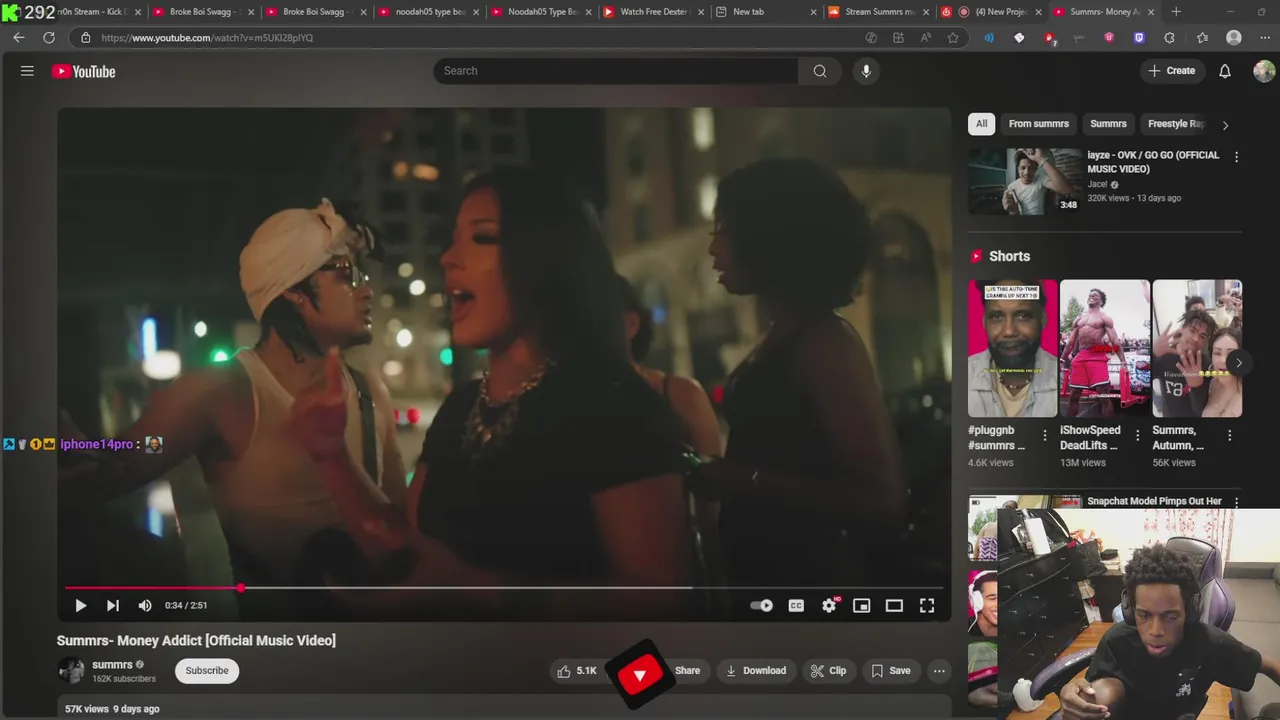Switch to the Watch Free Dexter tab
Screen dimensions: 1280x720
point(654,12)
